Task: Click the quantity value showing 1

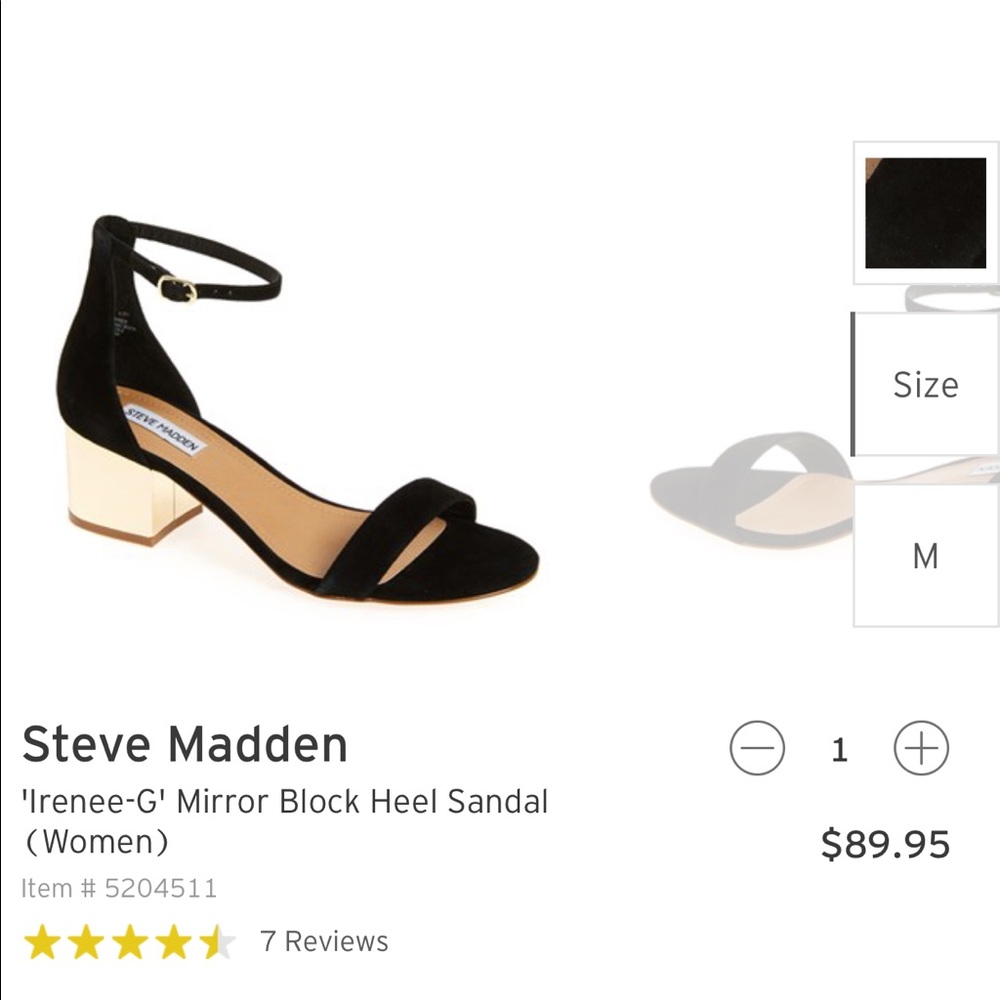Action: [x=841, y=746]
